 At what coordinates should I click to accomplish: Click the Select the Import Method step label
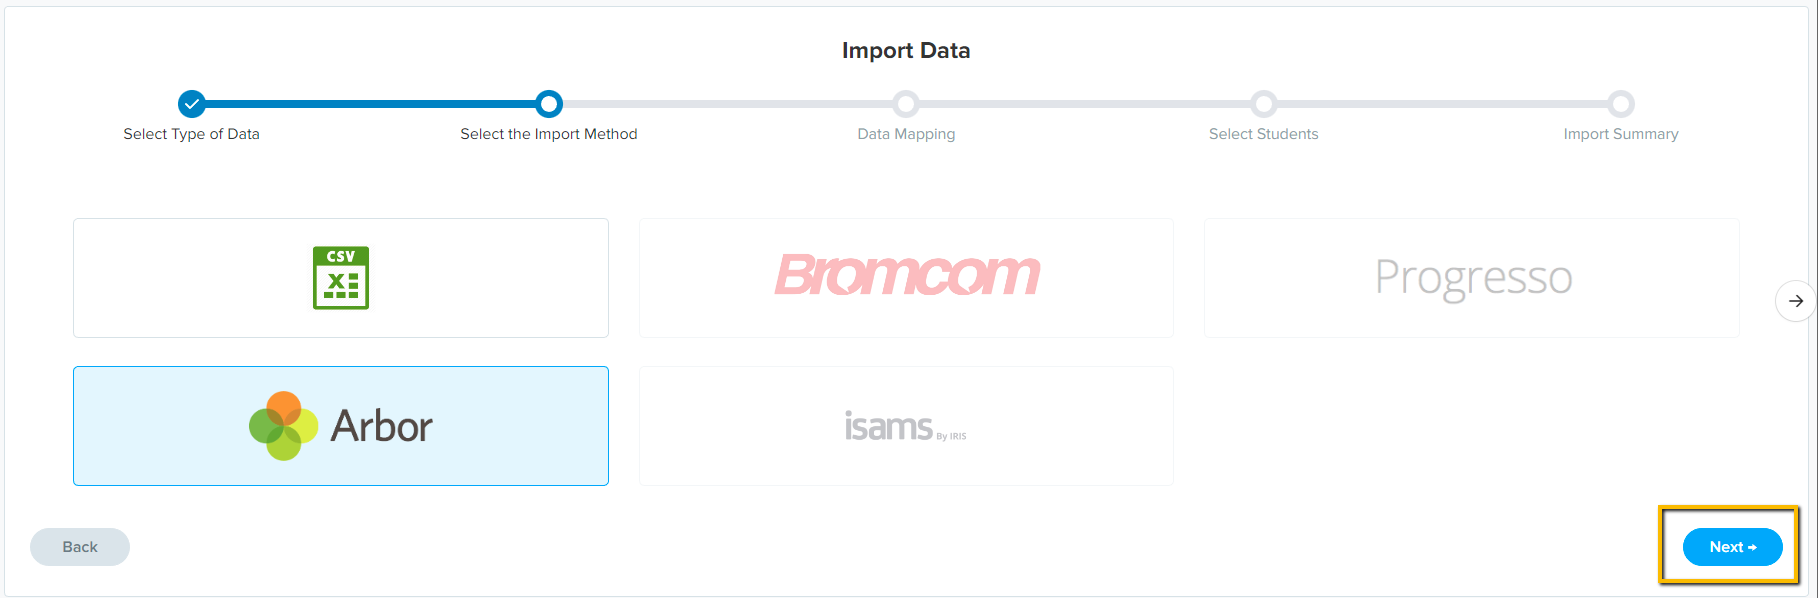(549, 134)
